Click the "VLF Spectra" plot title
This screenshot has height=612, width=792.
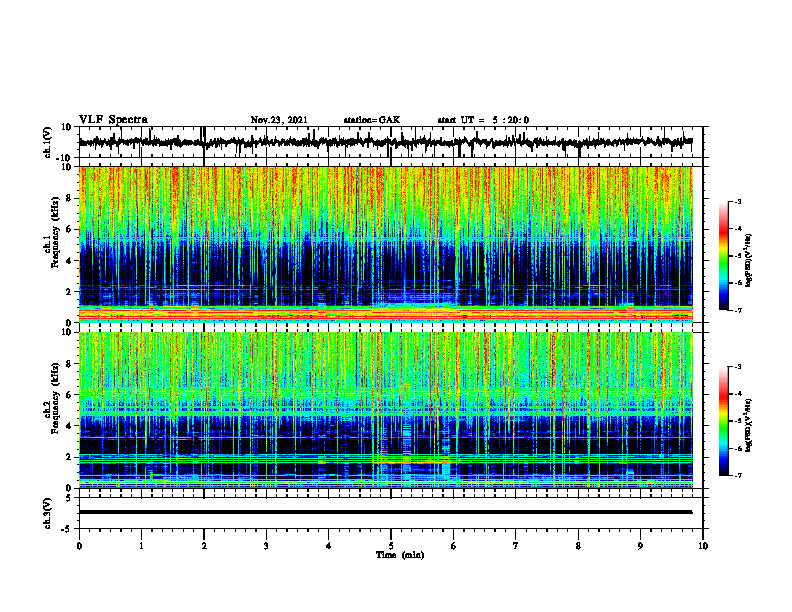pyautogui.click(x=113, y=120)
